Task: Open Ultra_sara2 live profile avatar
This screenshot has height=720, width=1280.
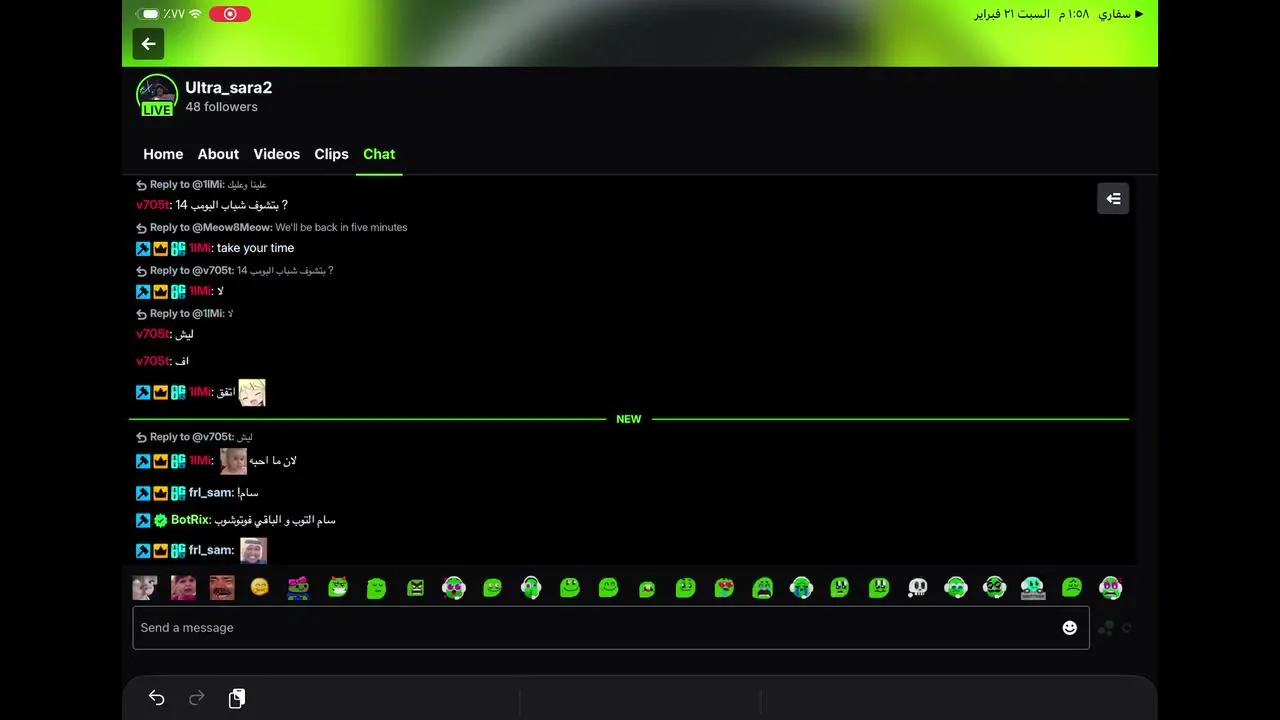Action: tap(157, 94)
